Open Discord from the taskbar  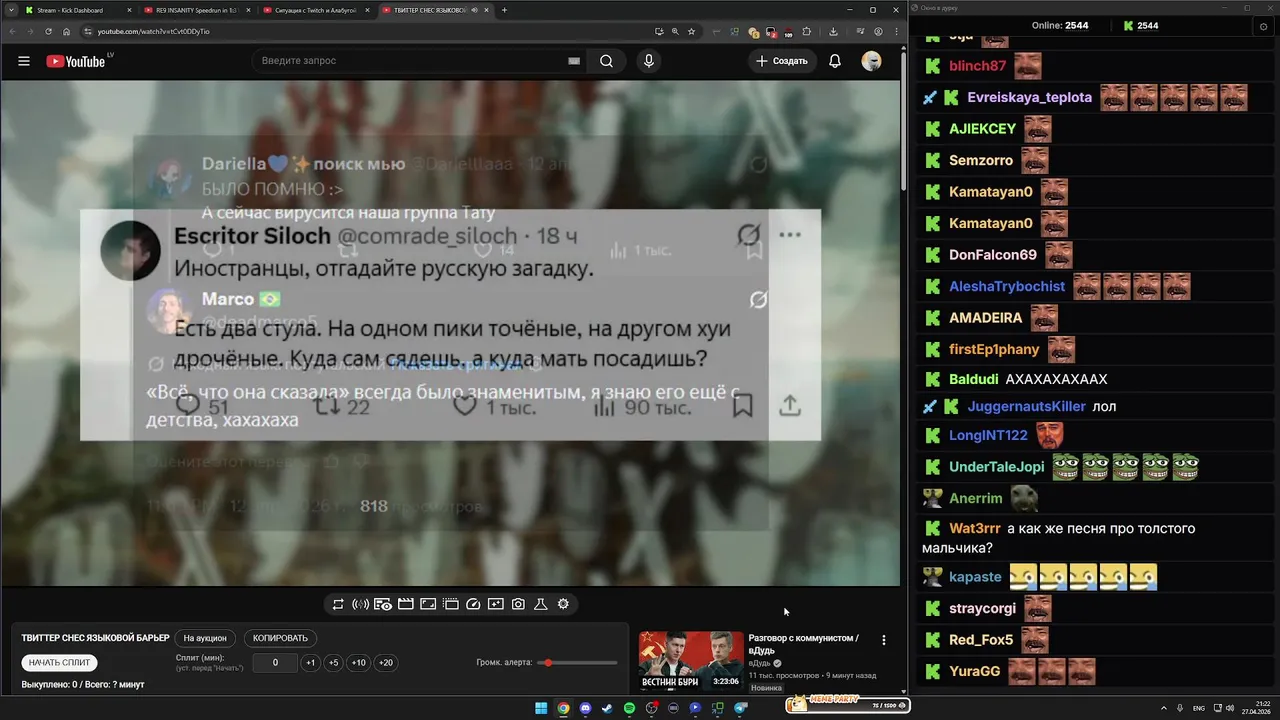pyautogui.click(x=585, y=708)
